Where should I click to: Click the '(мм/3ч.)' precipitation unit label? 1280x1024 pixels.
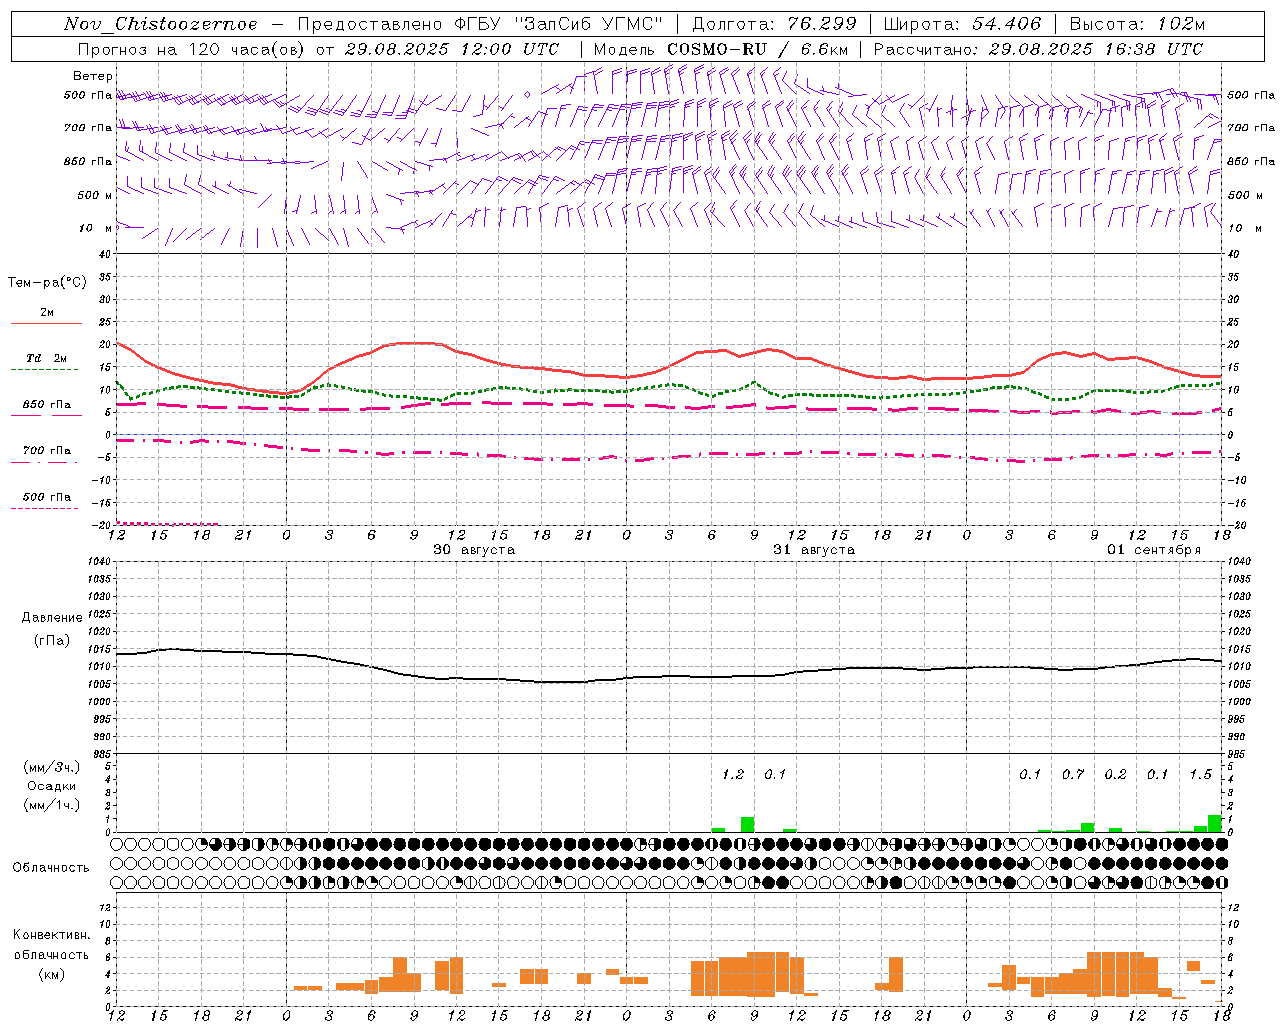52,767
